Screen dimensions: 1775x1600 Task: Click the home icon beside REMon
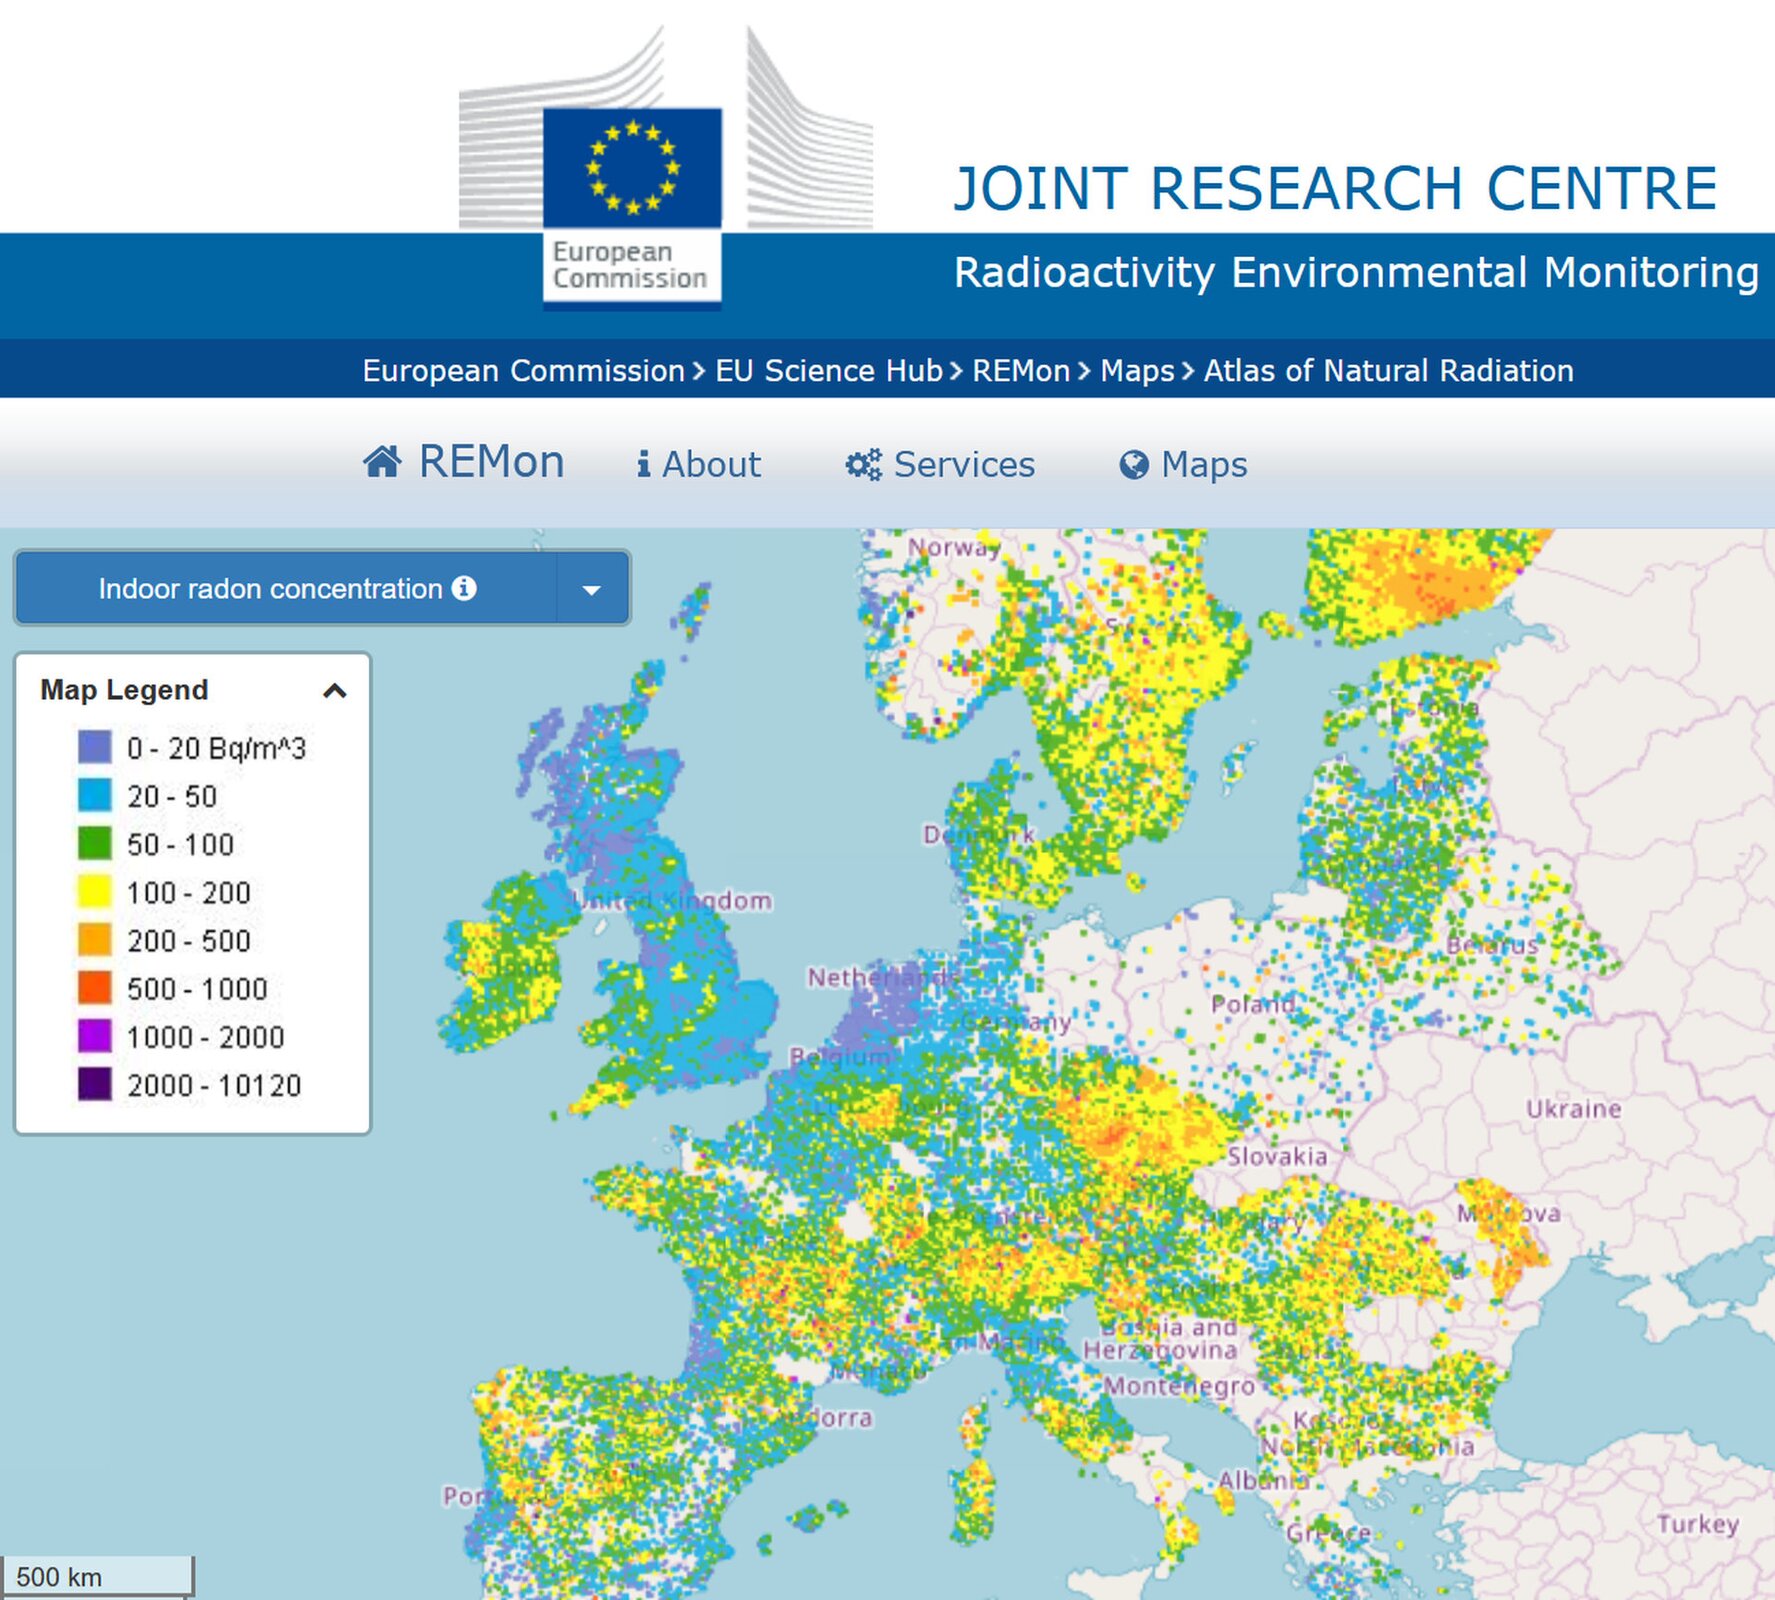383,462
